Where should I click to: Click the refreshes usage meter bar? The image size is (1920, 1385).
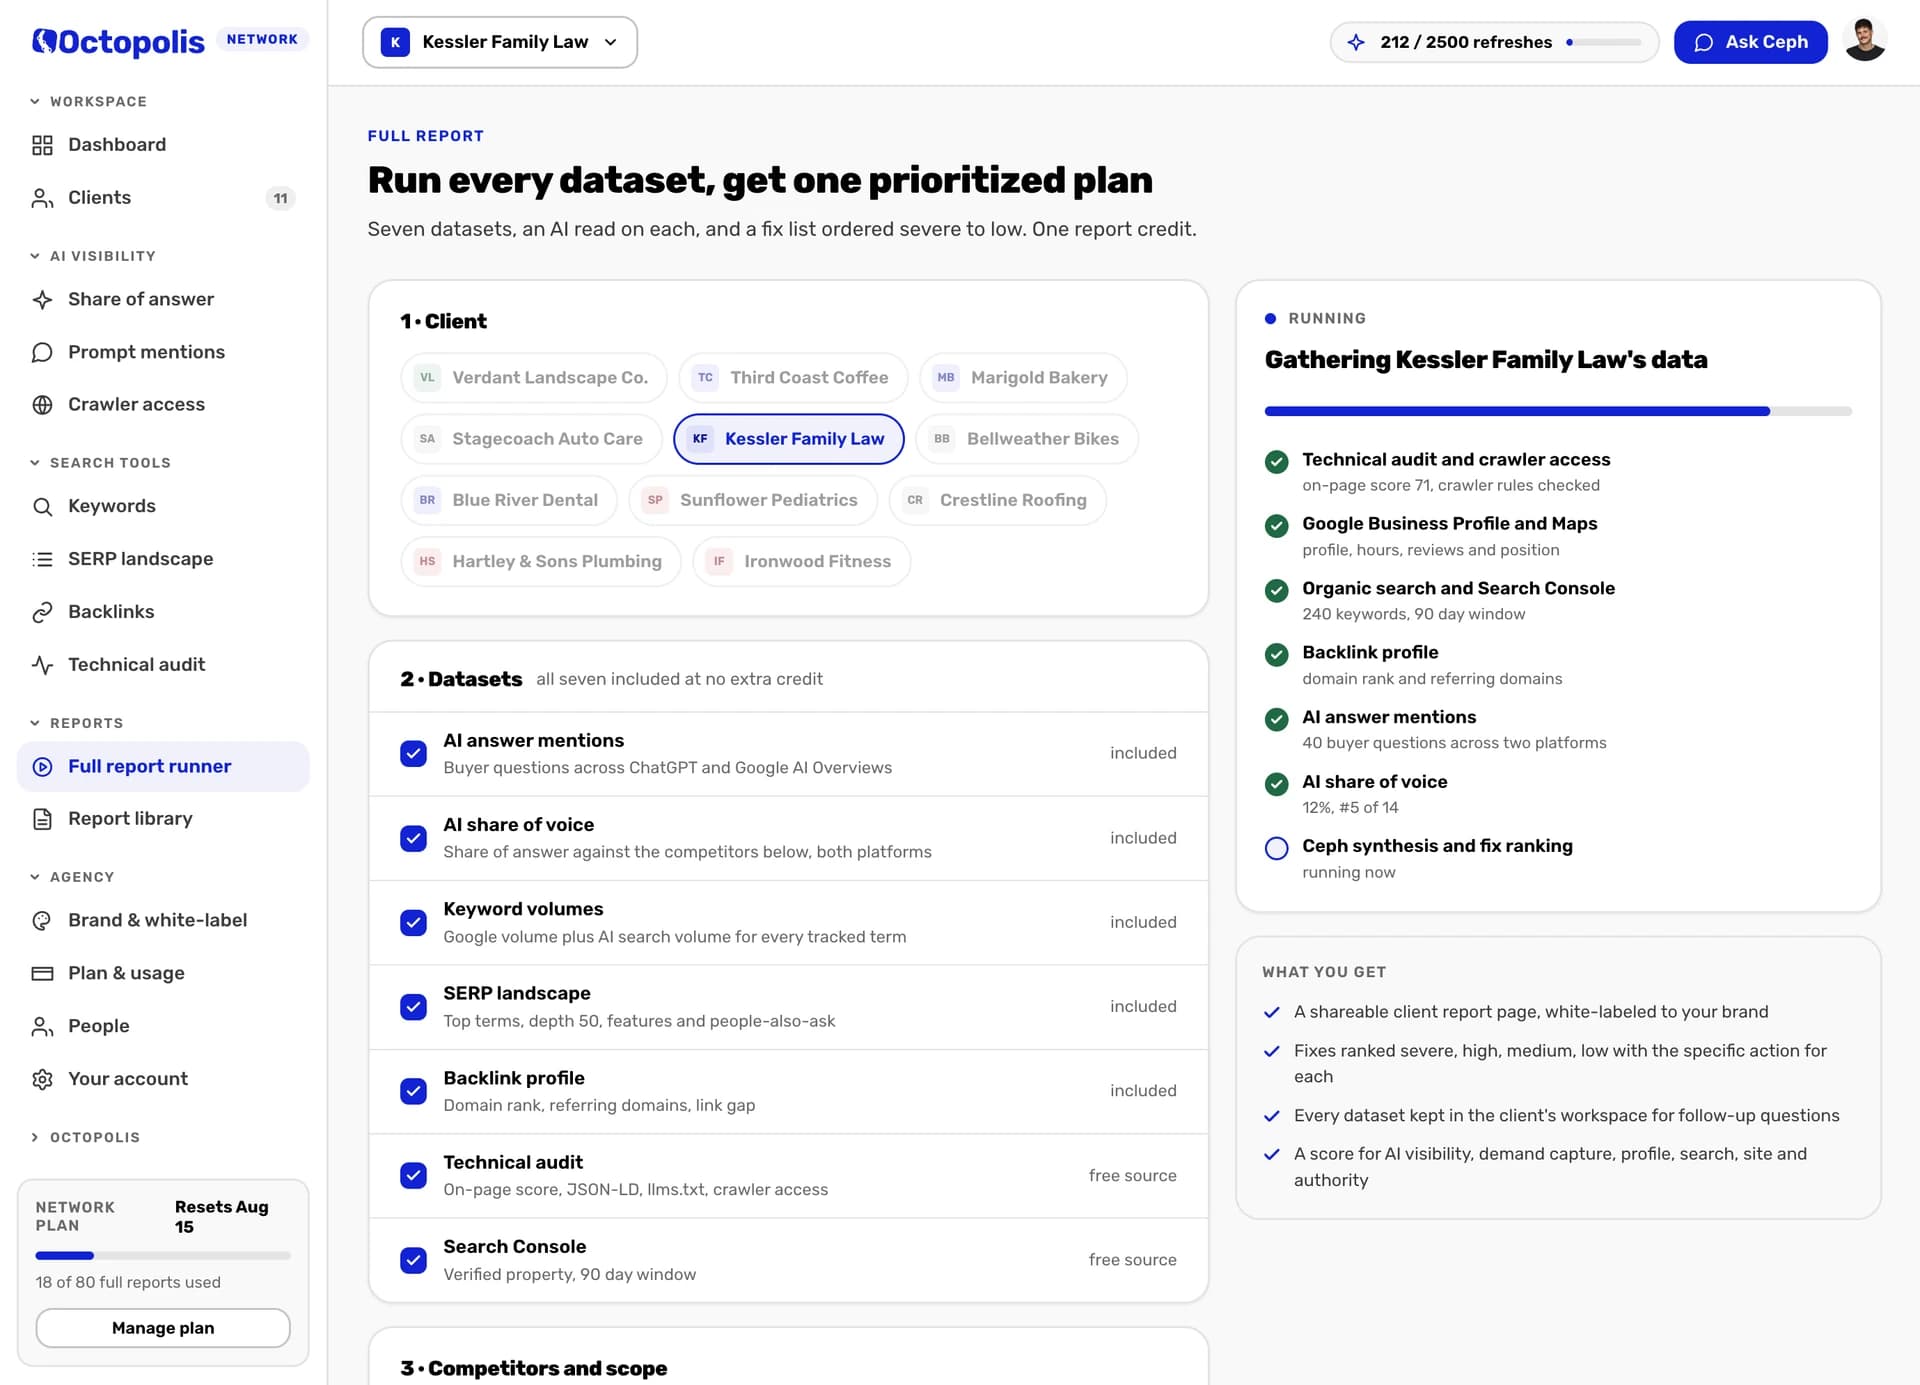click(1604, 42)
